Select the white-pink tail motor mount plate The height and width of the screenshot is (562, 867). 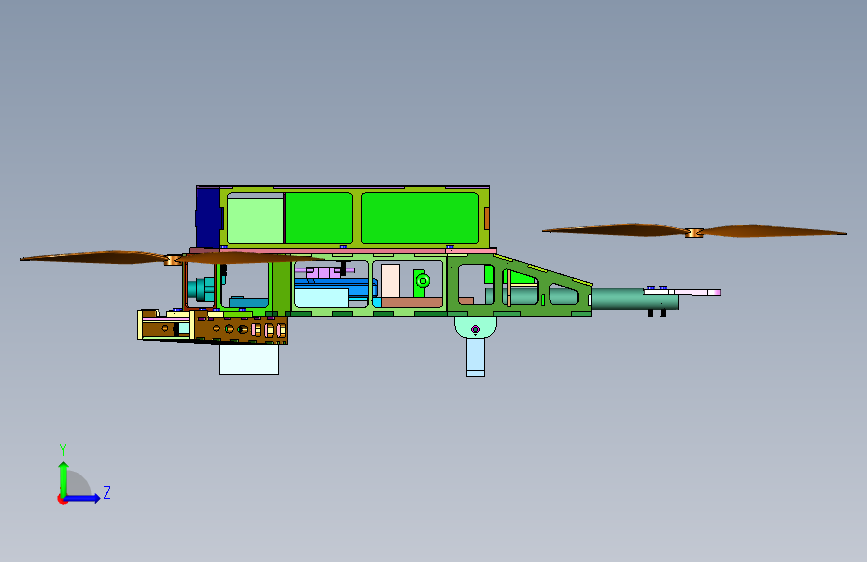[682, 292]
